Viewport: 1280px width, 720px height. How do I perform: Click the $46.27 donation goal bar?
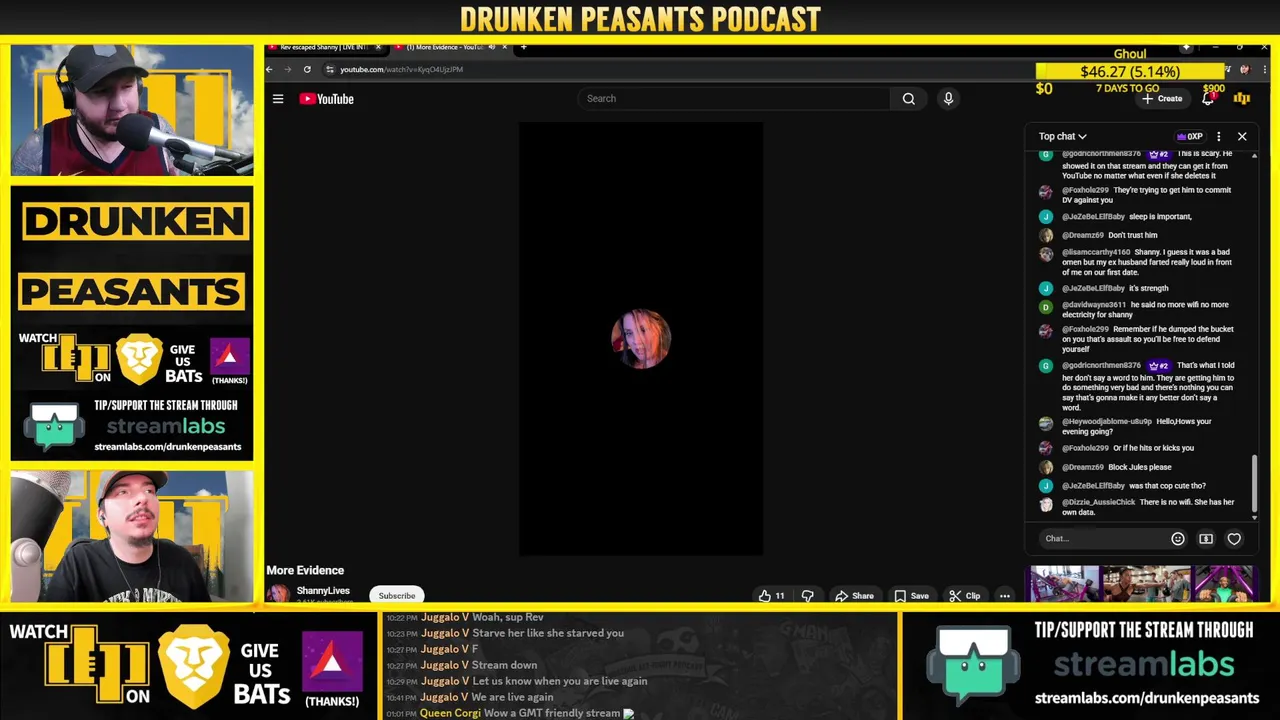click(1130, 71)
